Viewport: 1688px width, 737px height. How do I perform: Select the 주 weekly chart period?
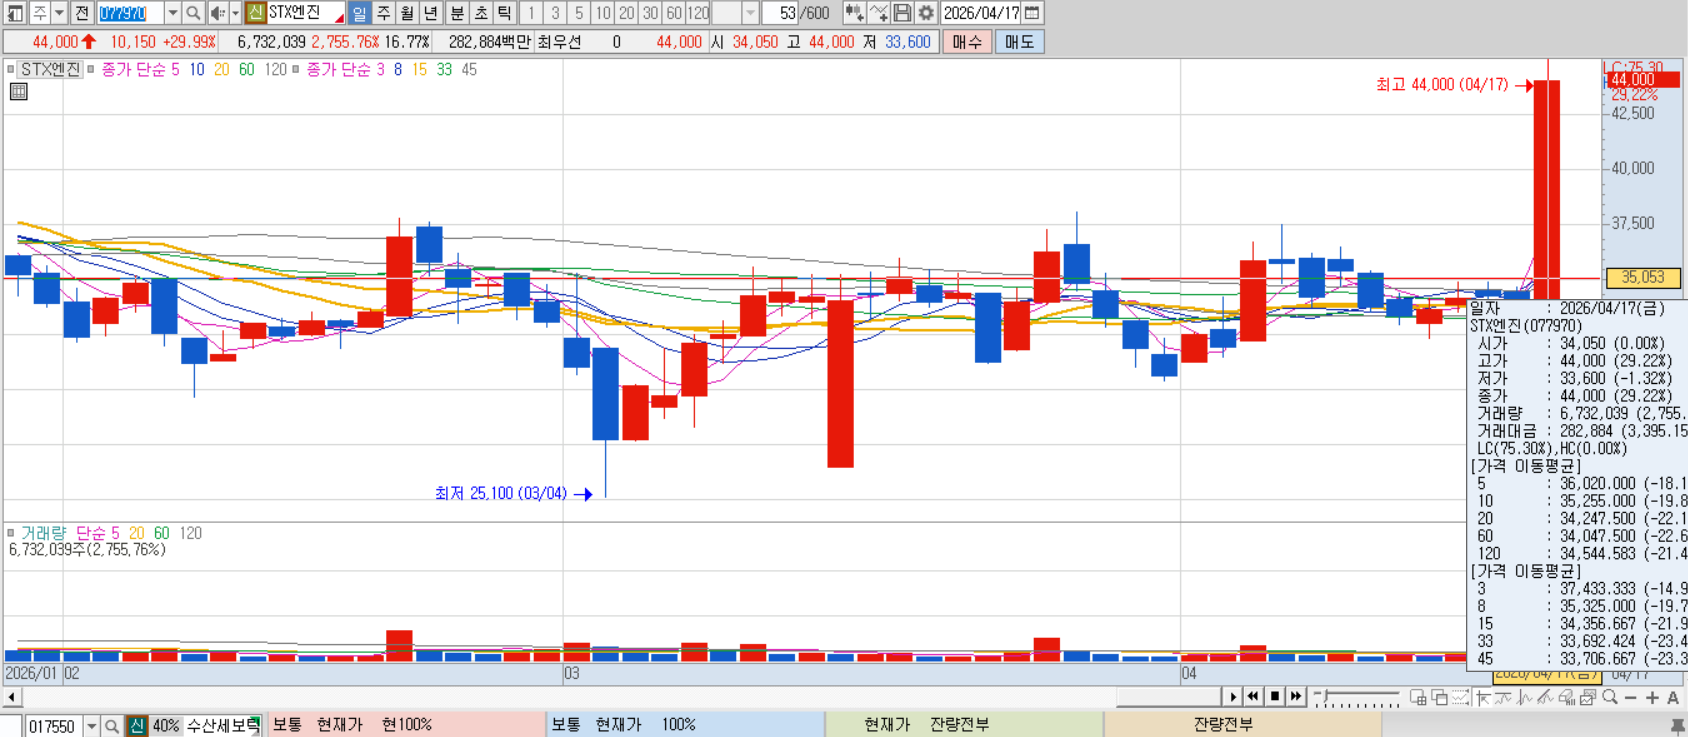(x=383, y=13)
